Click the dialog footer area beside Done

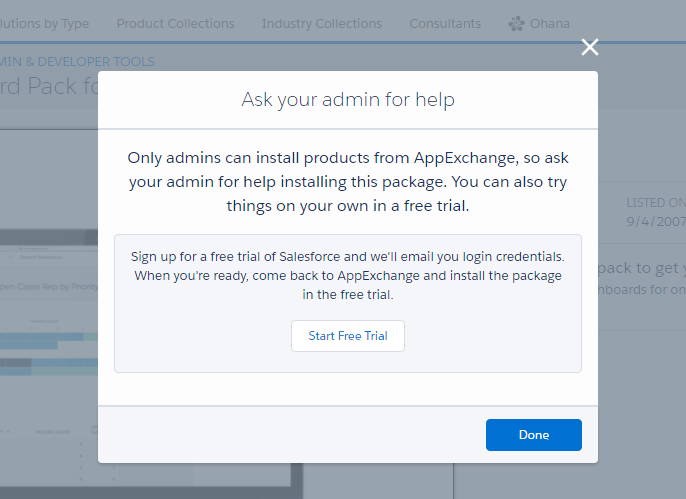(290, 435)
